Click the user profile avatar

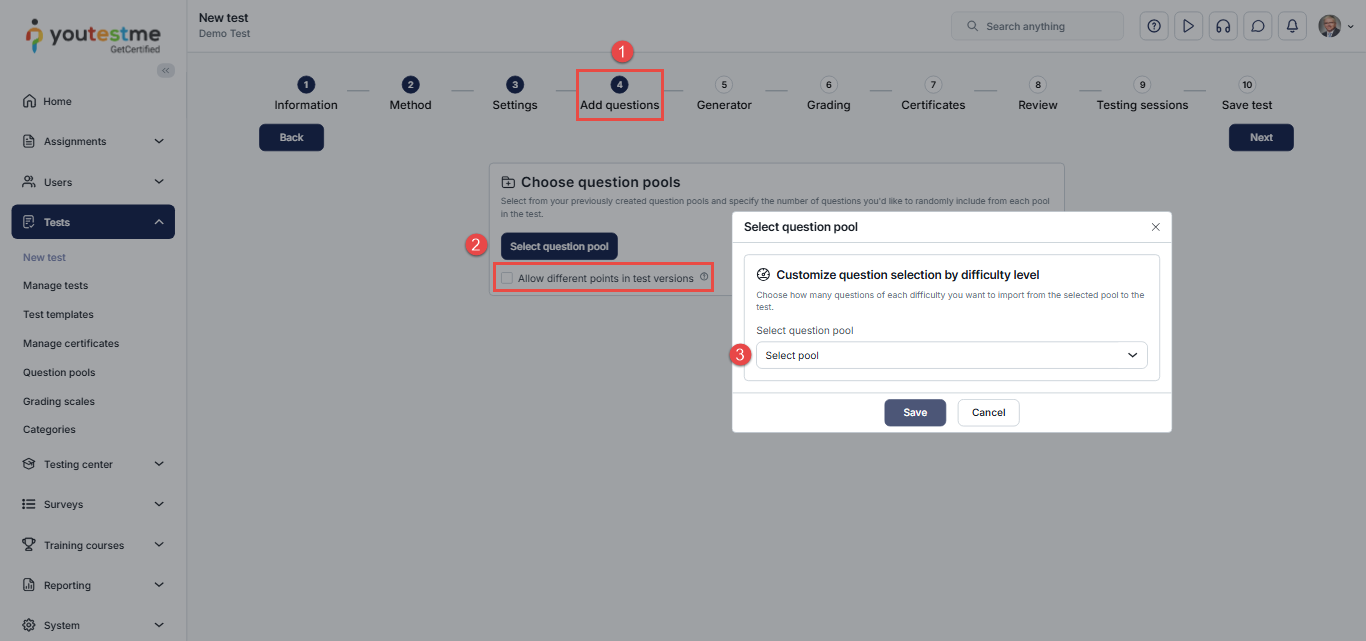point(1329,26)
